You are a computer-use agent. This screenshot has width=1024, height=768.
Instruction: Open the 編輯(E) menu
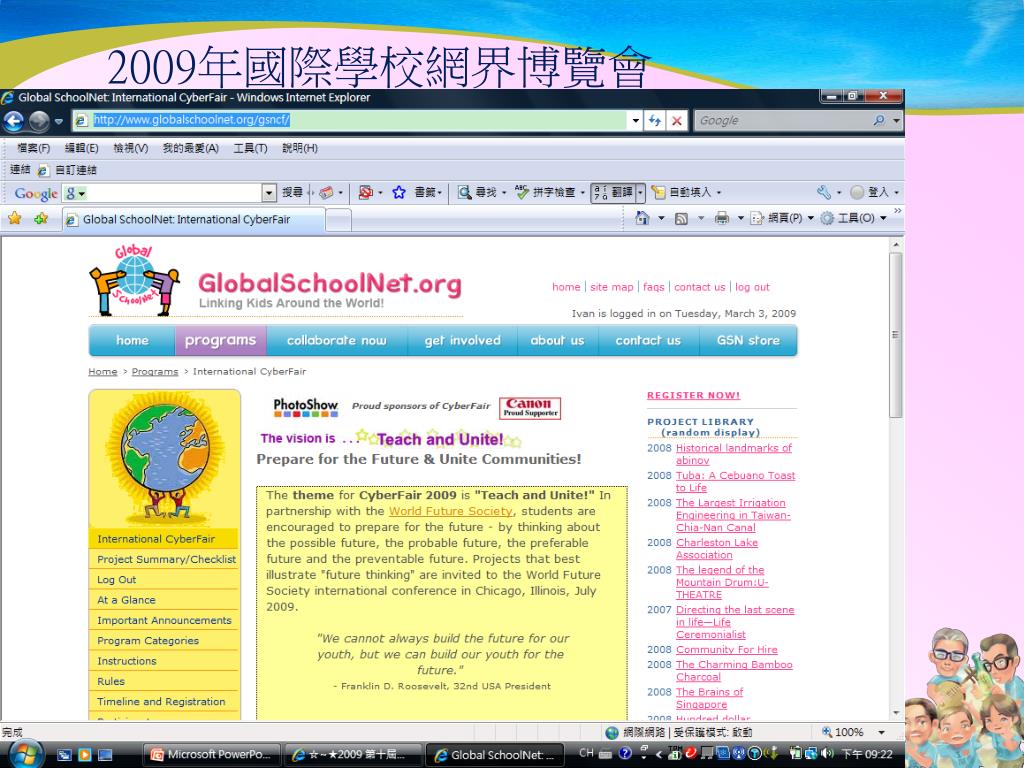[82, 148]
